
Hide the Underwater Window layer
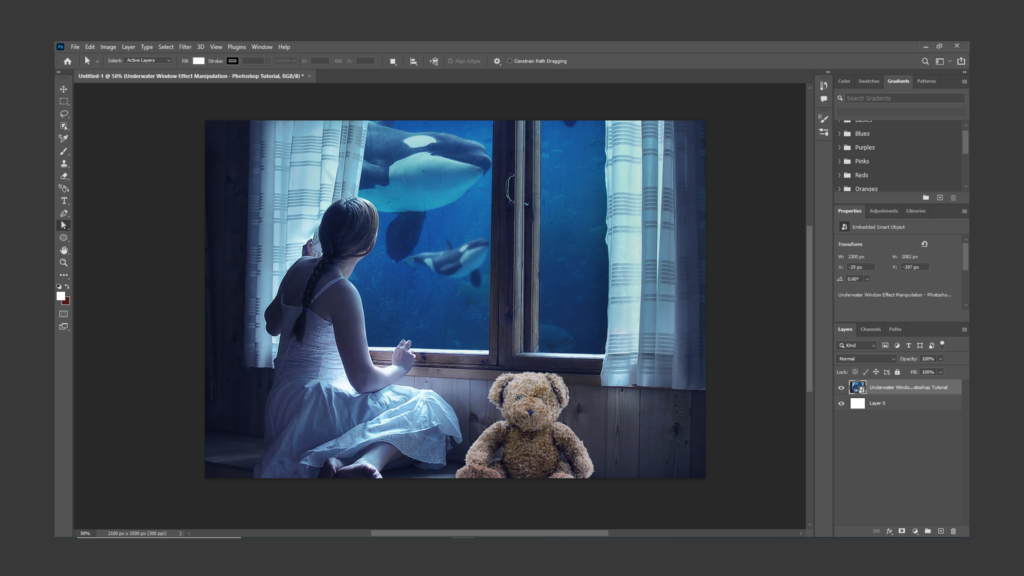point(841,387)
